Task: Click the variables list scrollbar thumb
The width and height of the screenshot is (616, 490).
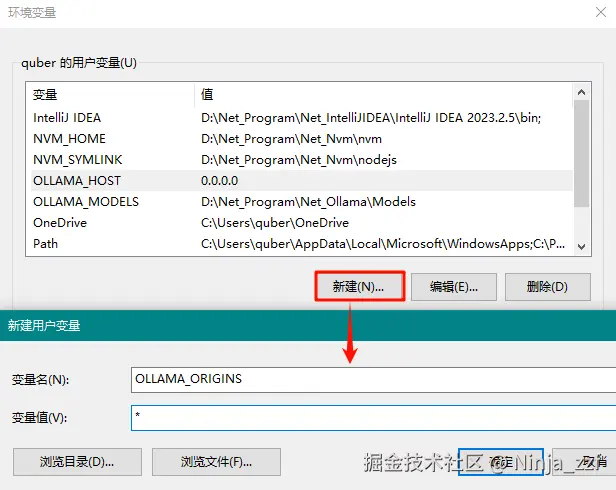Action: [x=581, y=153]
